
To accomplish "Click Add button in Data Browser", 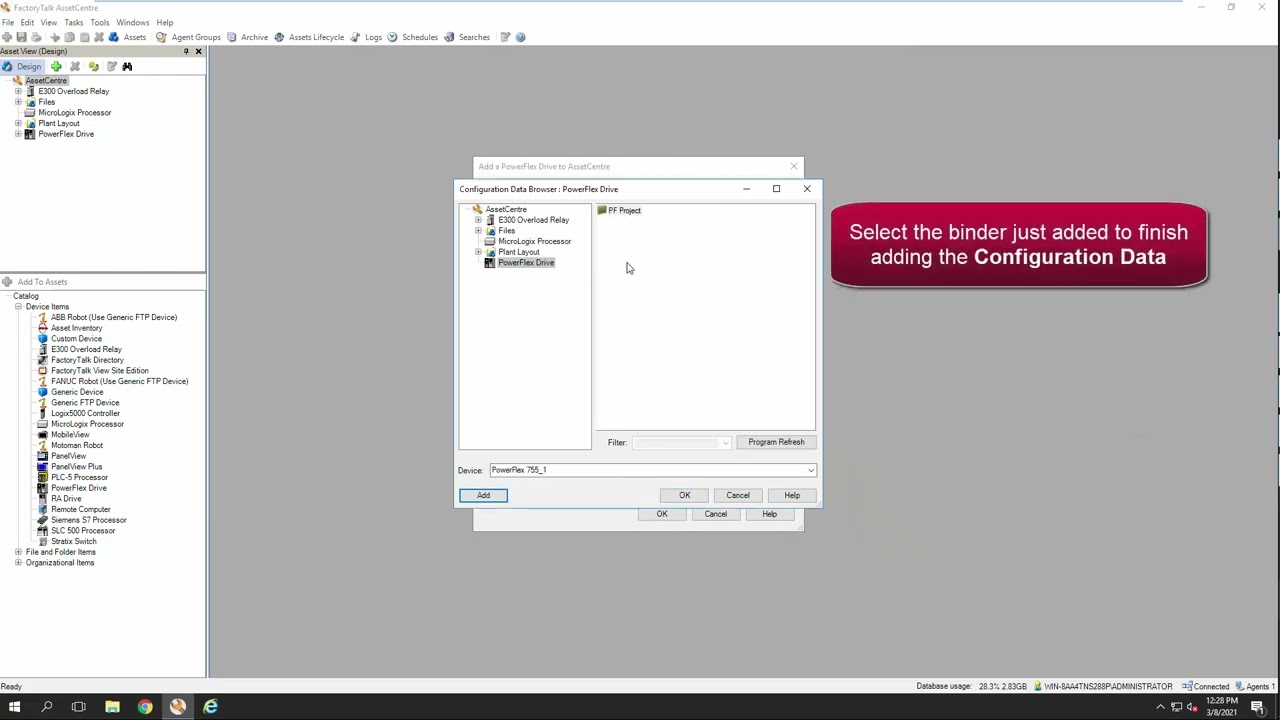I will [483, 495].
